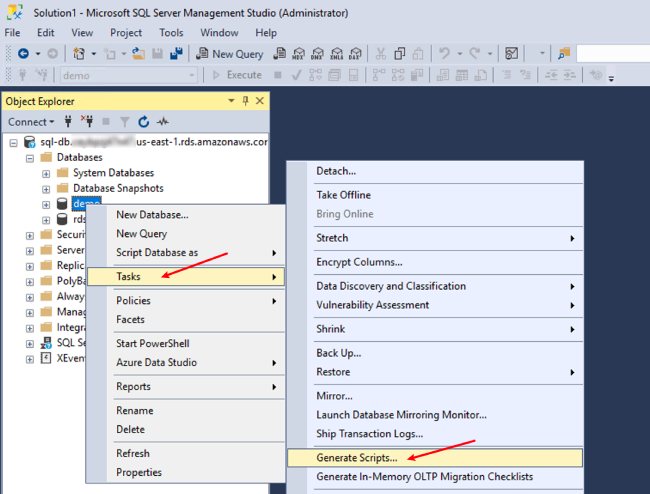
Task: Select Tasks in the context menu
Action: point(187,276)
